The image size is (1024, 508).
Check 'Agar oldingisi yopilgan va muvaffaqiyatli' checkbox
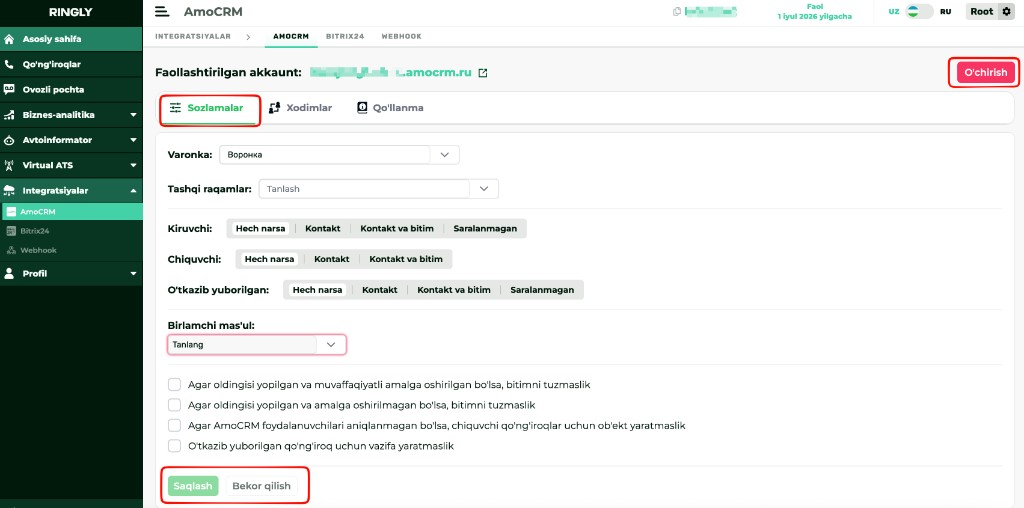pos(174,385)
